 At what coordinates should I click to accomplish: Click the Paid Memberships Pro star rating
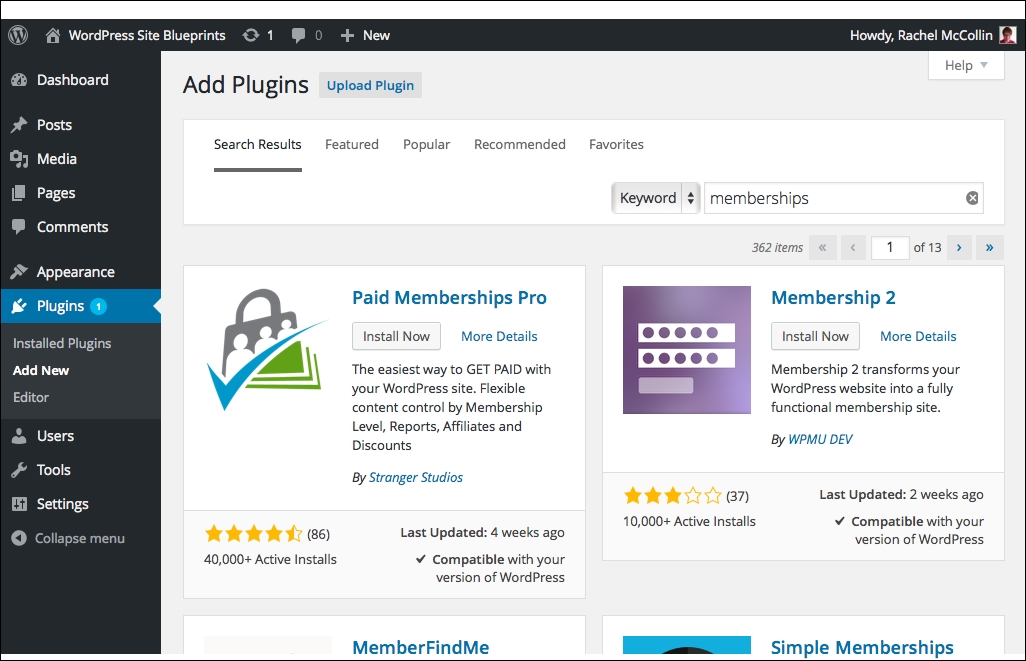click(x=253, y=534)
